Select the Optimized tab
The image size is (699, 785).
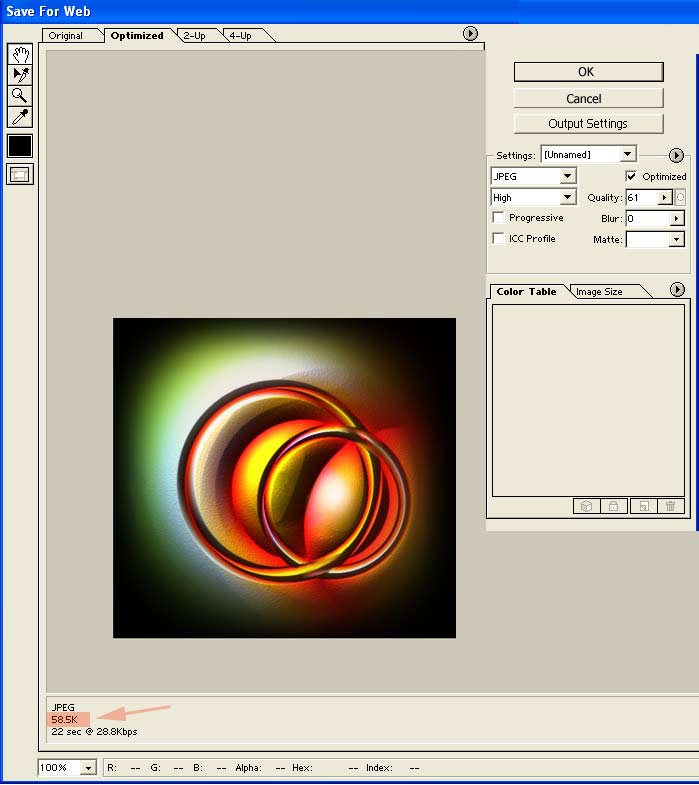click(137, 36)
